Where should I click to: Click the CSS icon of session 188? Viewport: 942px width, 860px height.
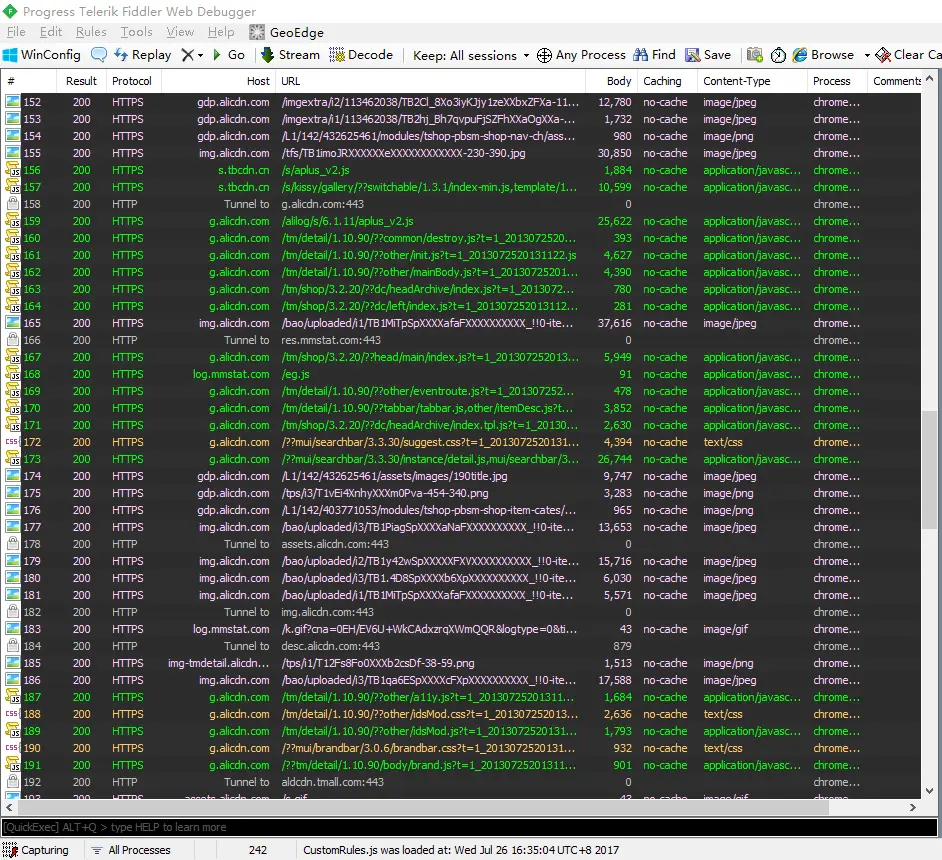click(12, 714)
